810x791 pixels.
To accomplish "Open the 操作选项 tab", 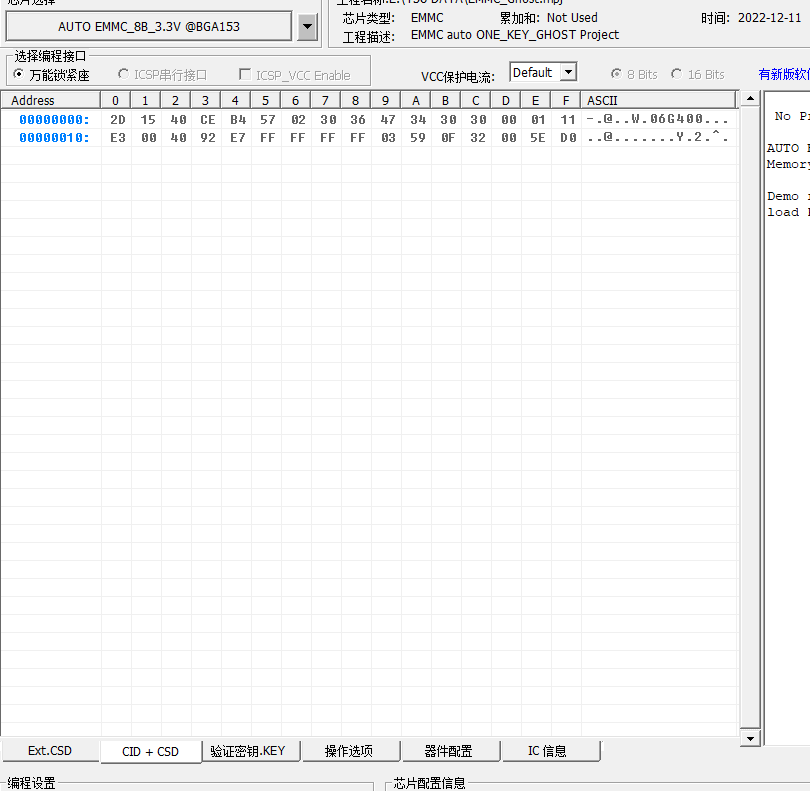I will (349, 751).
